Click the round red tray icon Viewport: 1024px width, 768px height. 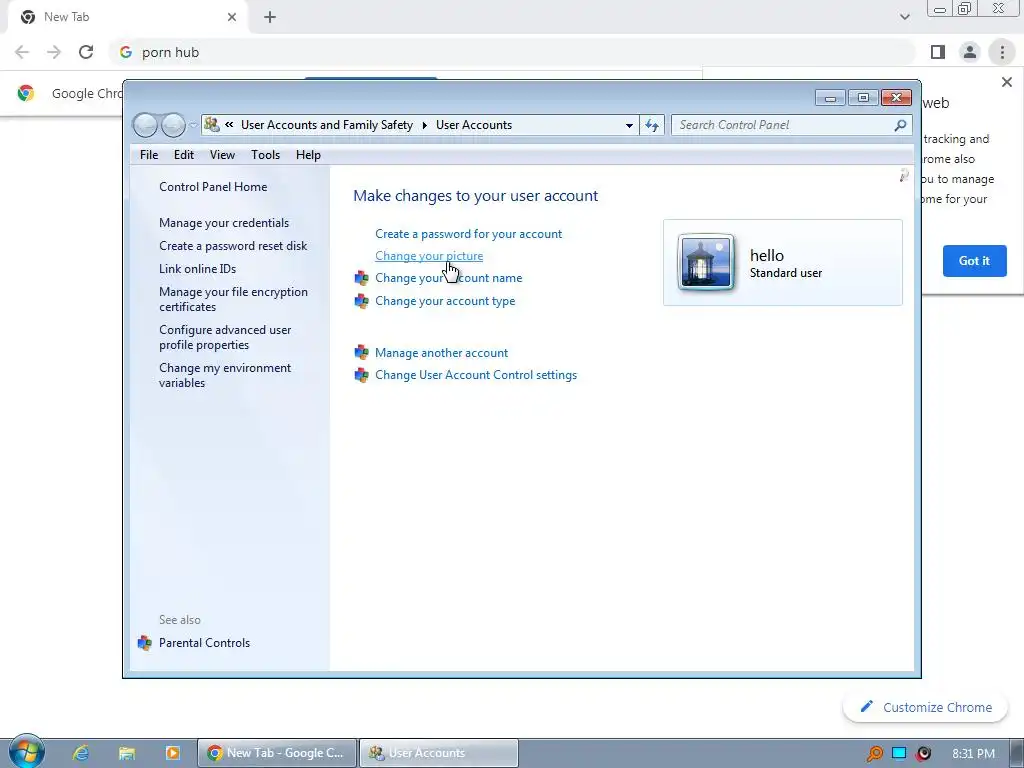pyautogui.click(x=923, y=754)
